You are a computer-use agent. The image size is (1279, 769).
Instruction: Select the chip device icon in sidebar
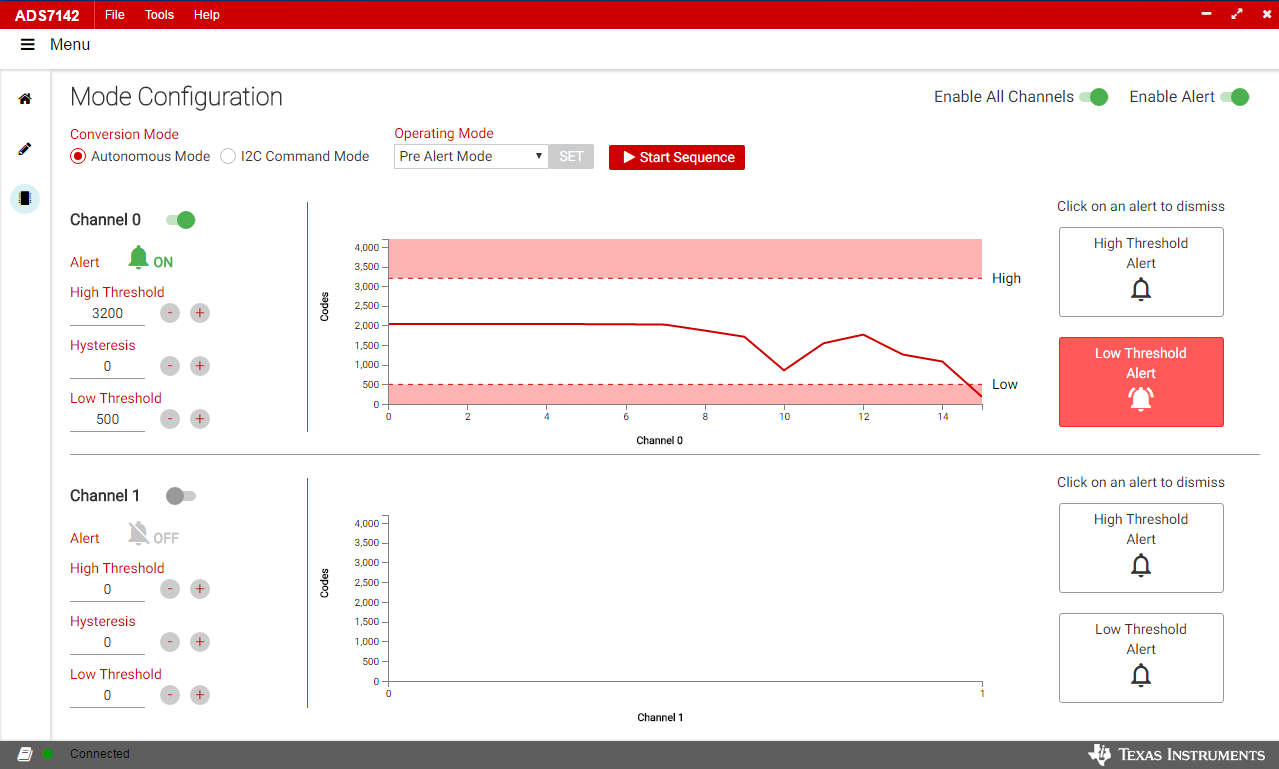point(25,198)
